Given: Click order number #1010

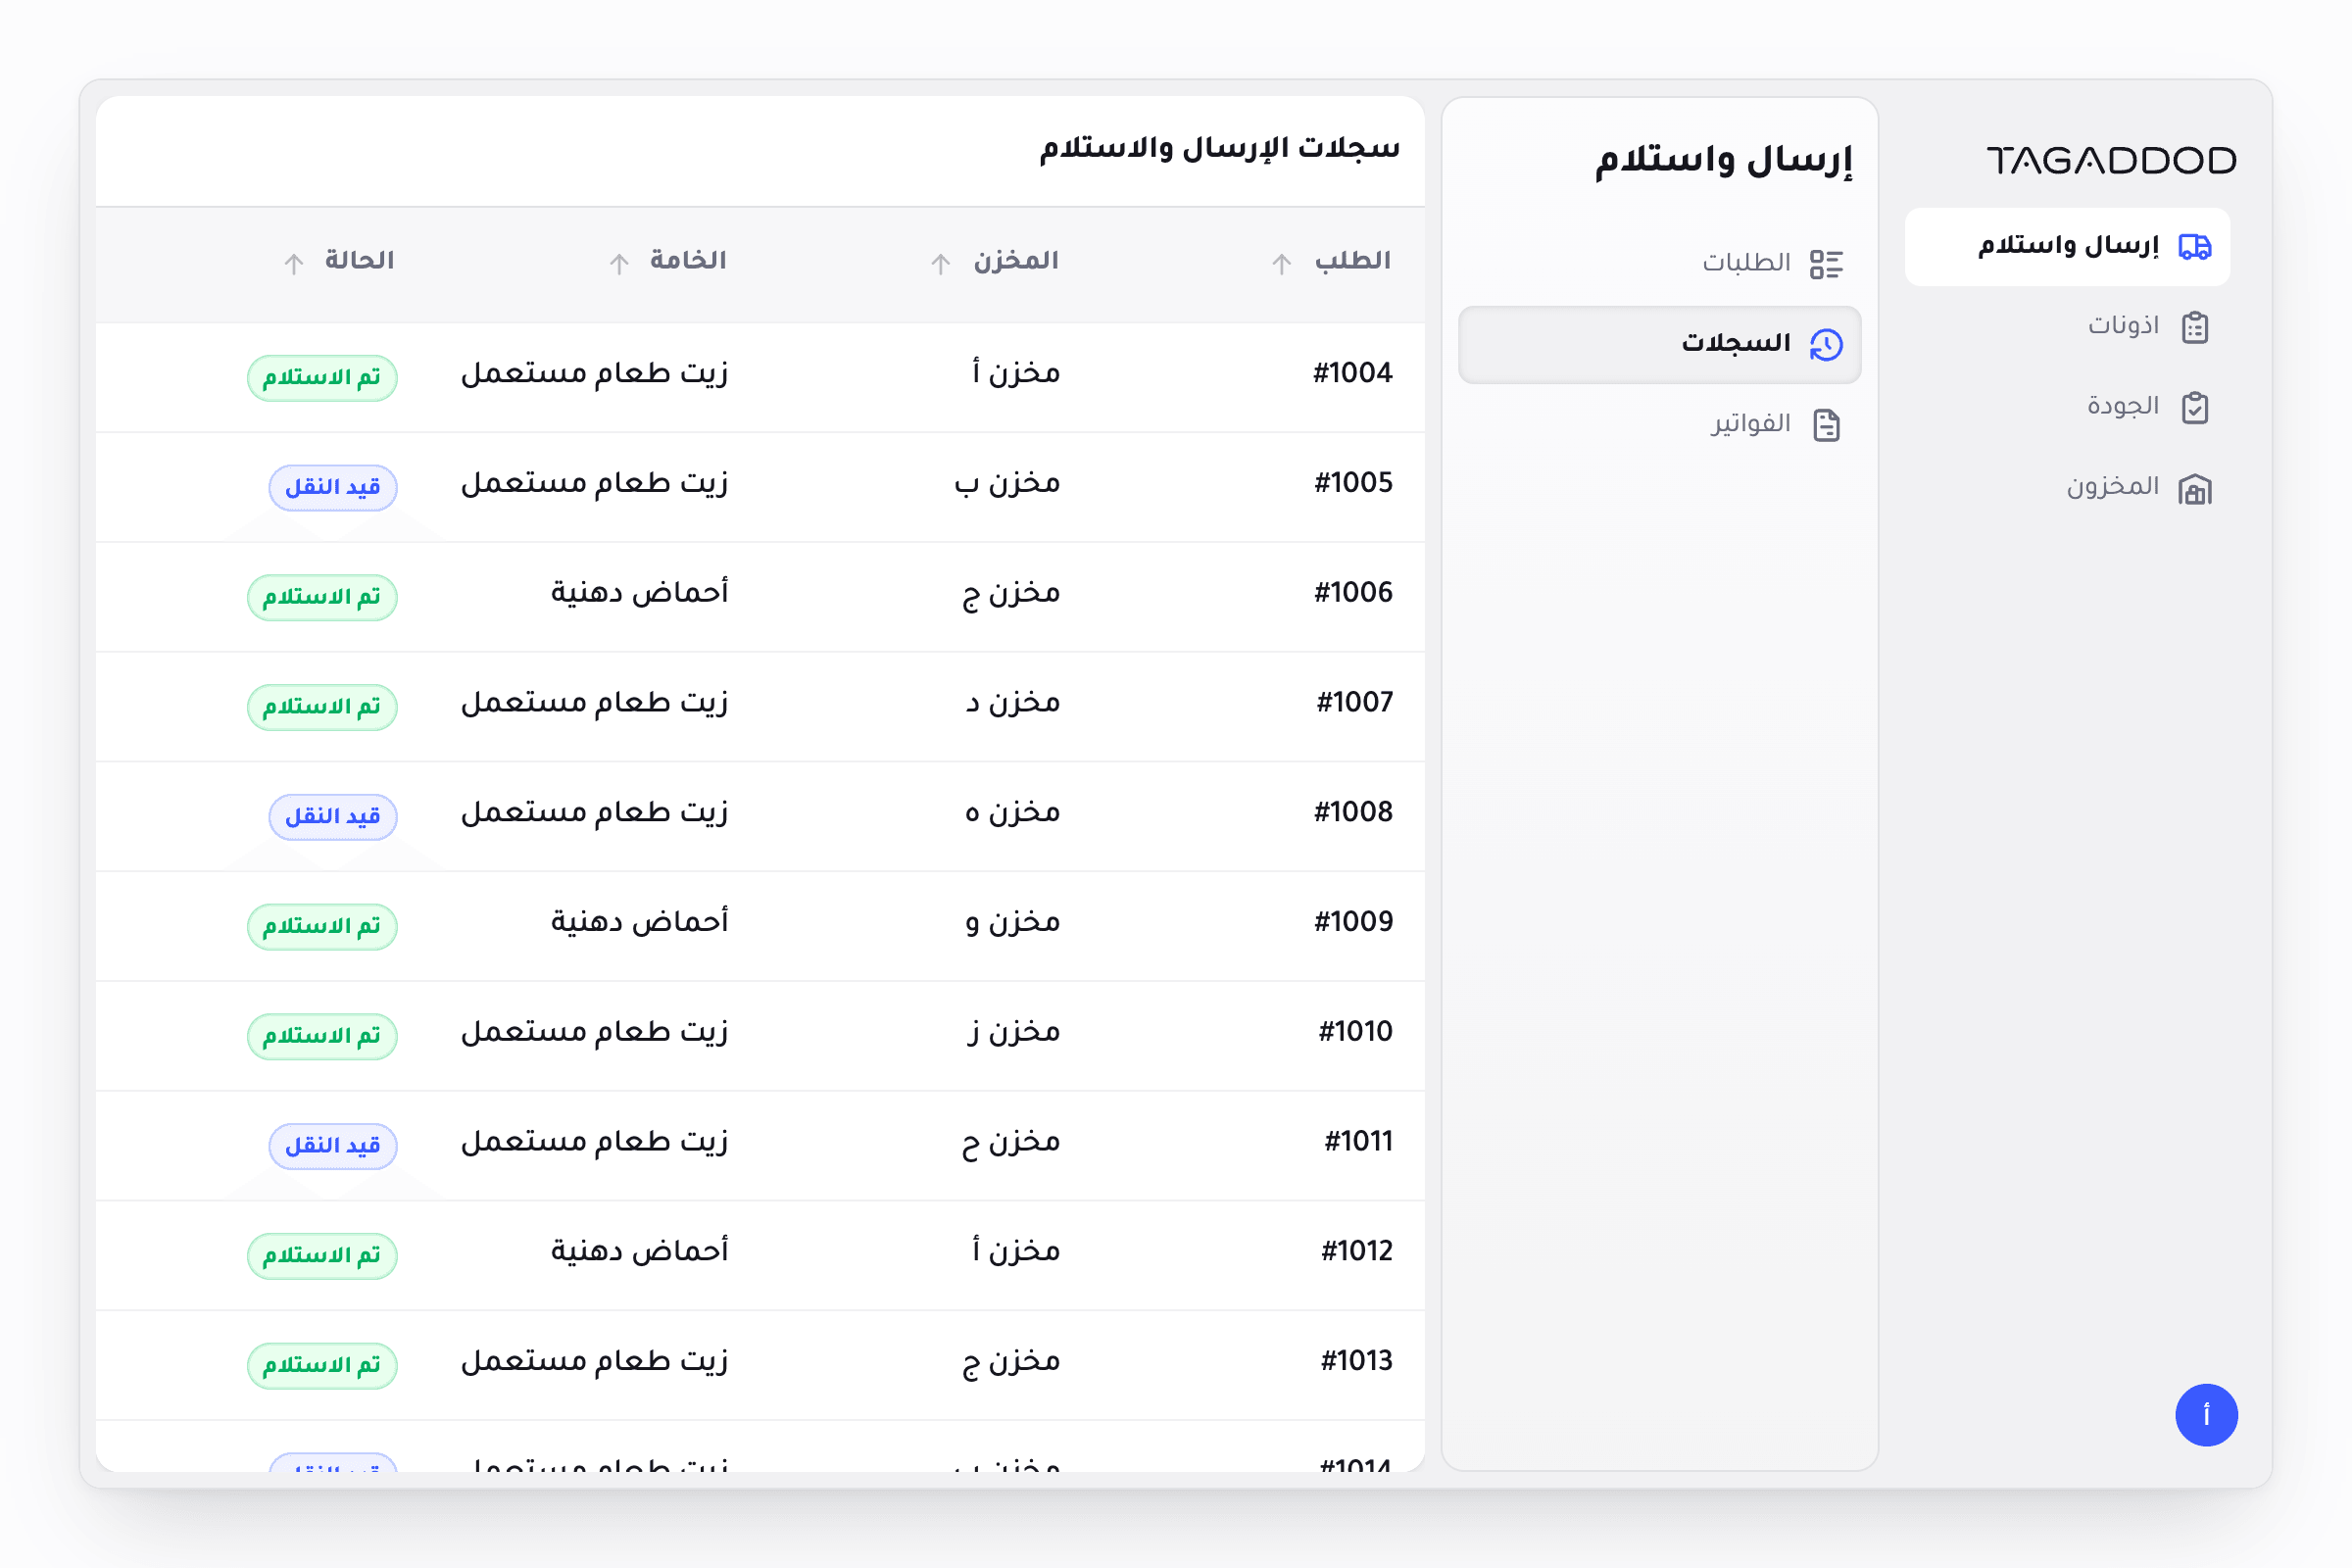Looking at the screenshot, I should (x=1356, y=1032).
